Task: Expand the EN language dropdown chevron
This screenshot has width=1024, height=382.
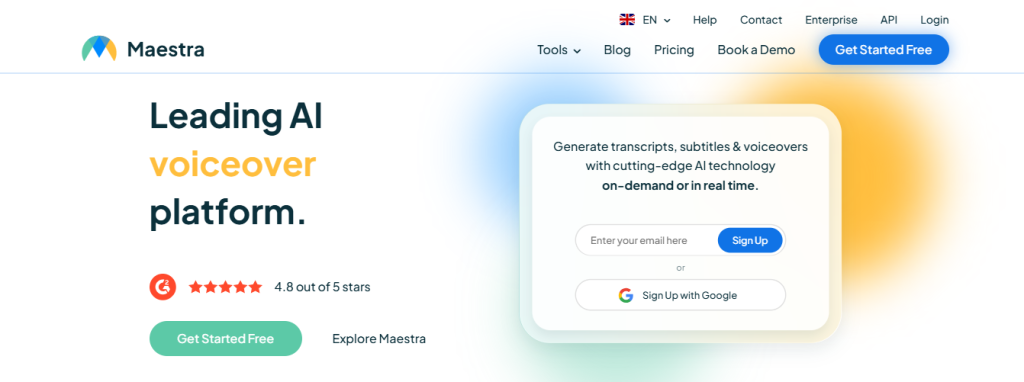Action: click(667, 20)
